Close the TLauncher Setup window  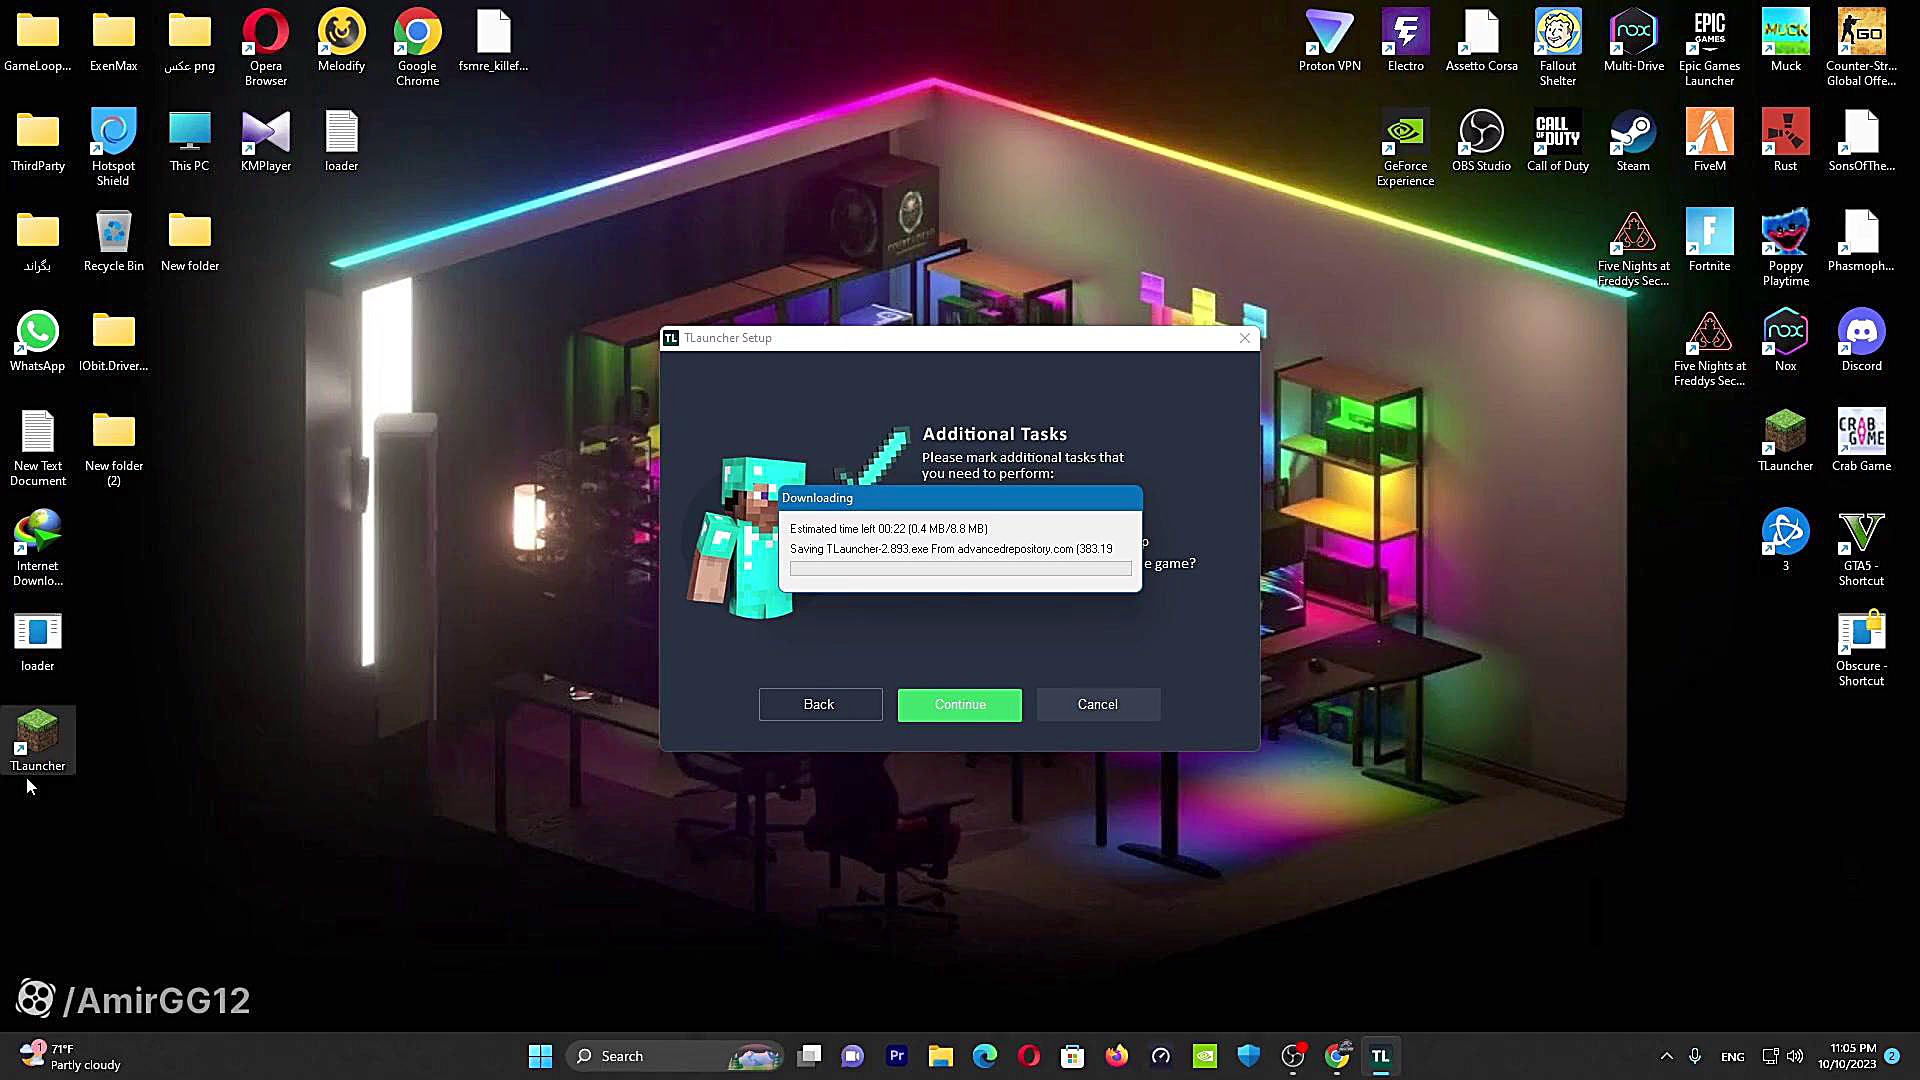[x=1245, y=338]
